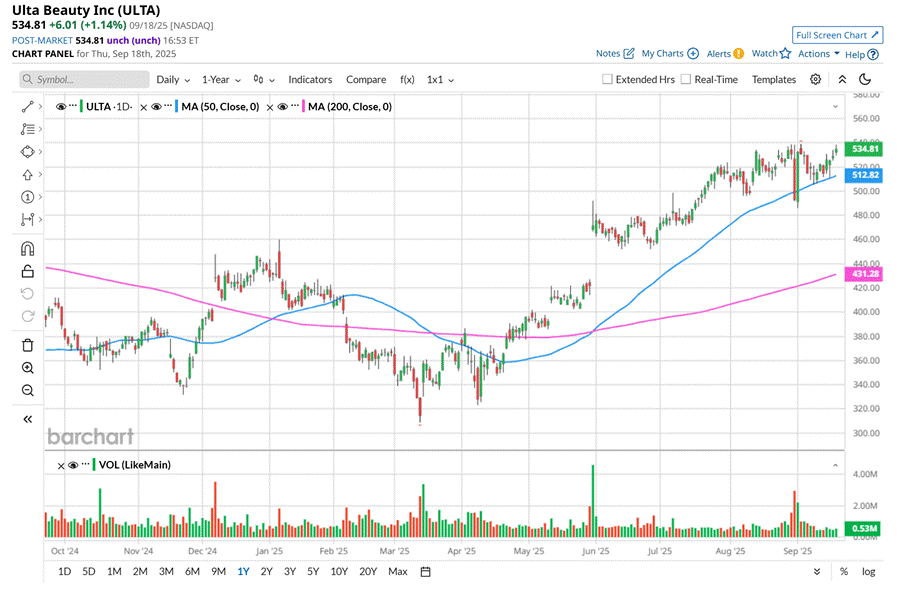This screenshot has width=903, height=590.
Task: Zoom in on the chart
Action: 27,368
